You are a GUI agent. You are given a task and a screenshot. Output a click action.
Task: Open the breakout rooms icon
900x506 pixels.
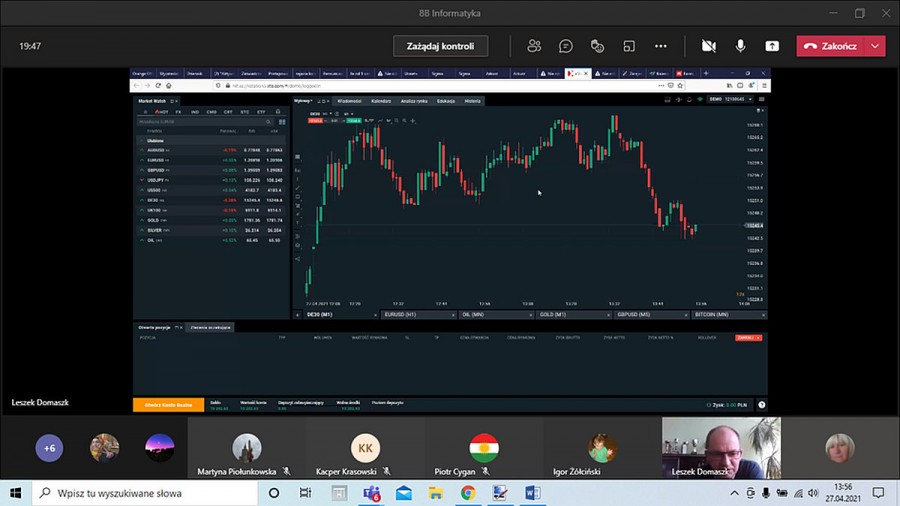pyautogui.click(x=629, y=46)
